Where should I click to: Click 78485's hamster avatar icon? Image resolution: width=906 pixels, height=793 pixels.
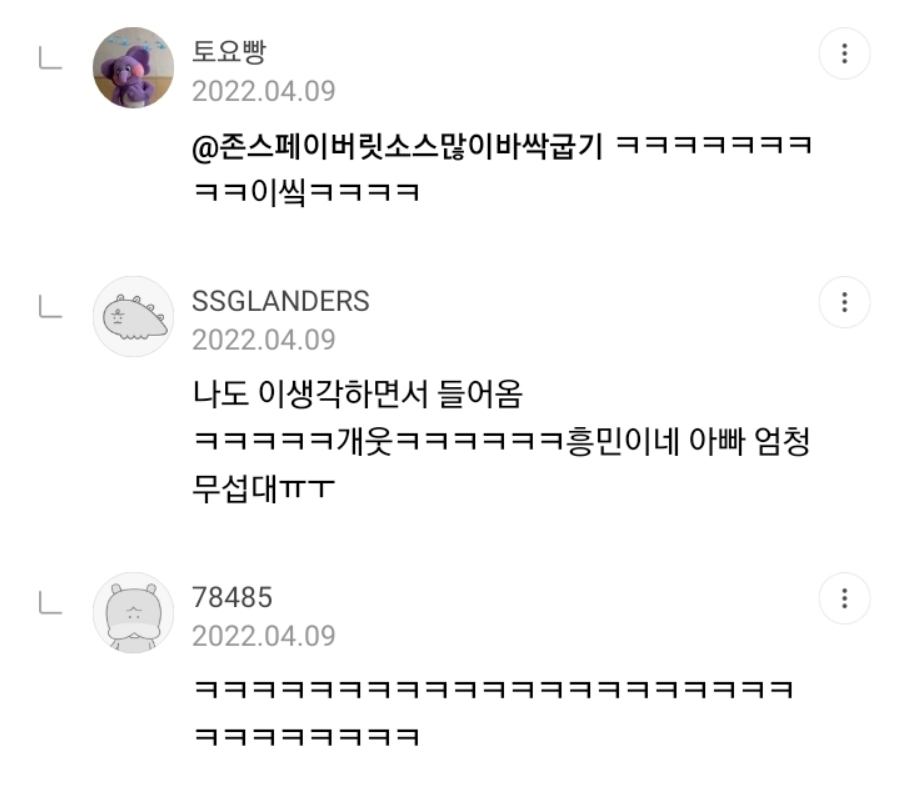[133, 613]
